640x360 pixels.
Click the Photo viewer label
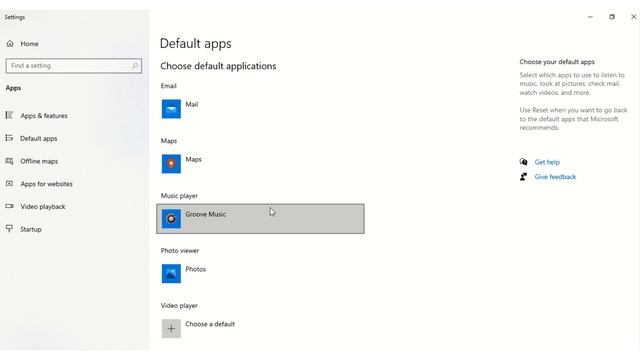point(180,251)
